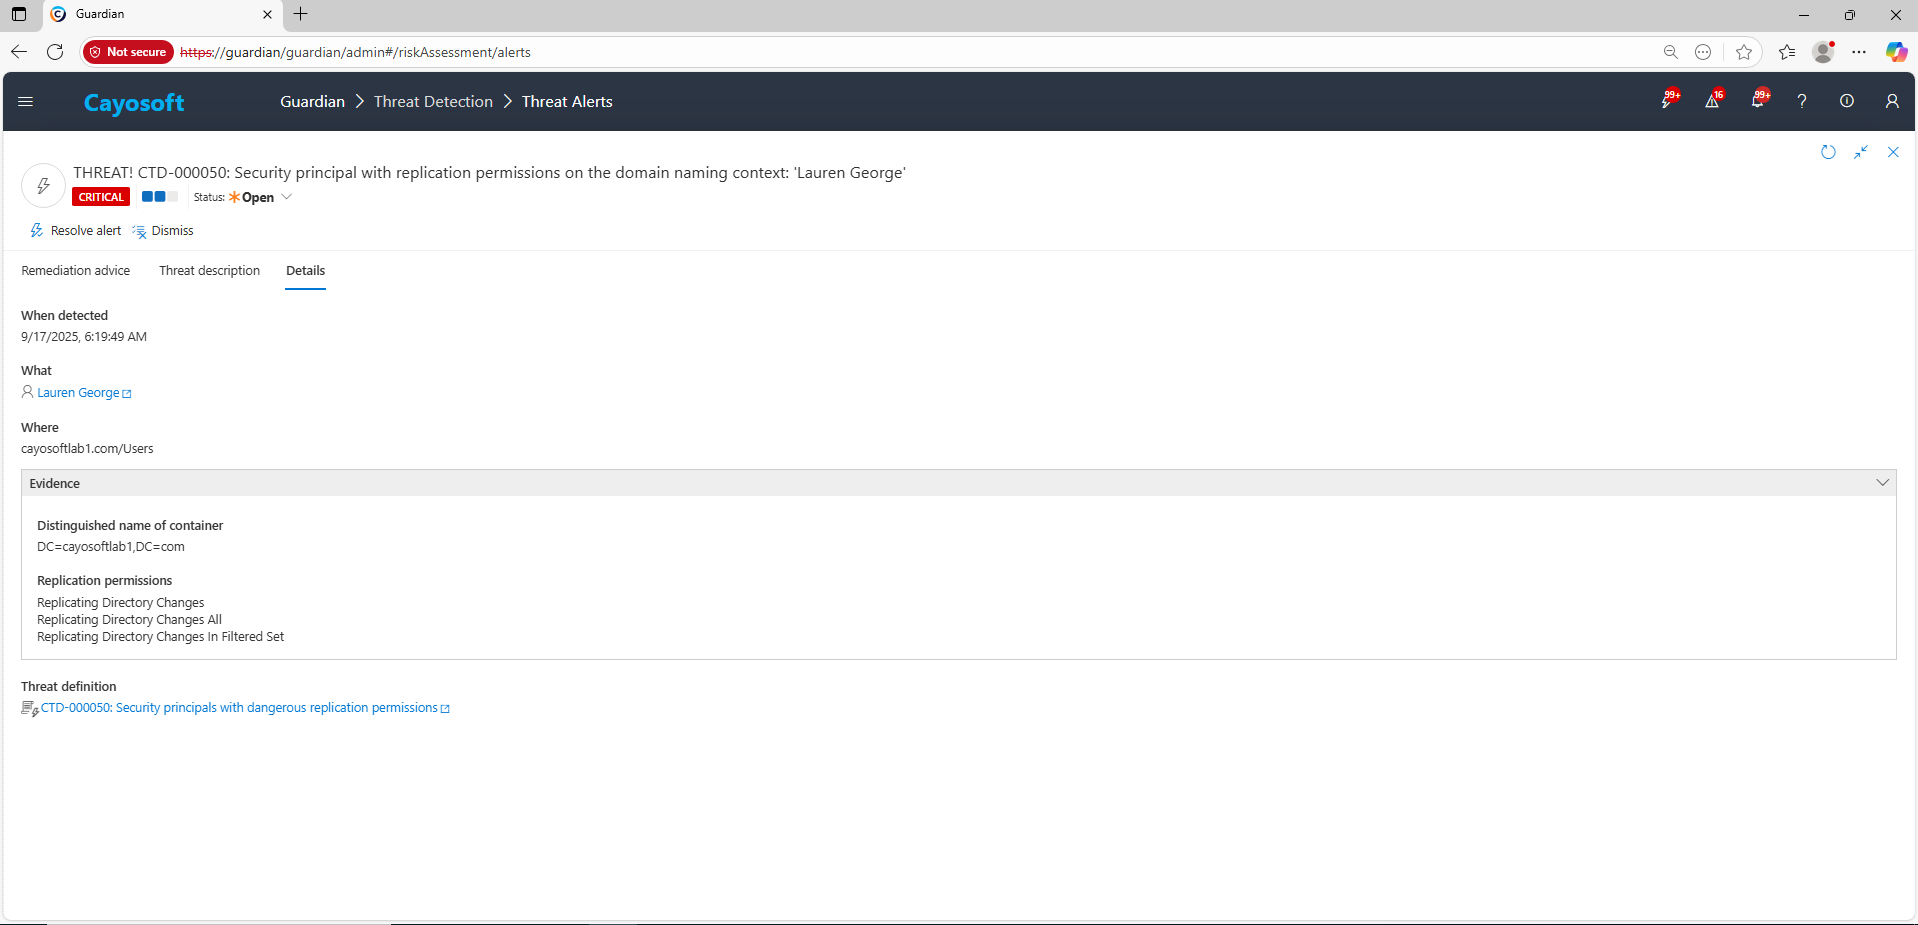Viewport: 1918px width, 925px height.
Task: Expand the Status Open dropdown
Action: pos(286,197)
